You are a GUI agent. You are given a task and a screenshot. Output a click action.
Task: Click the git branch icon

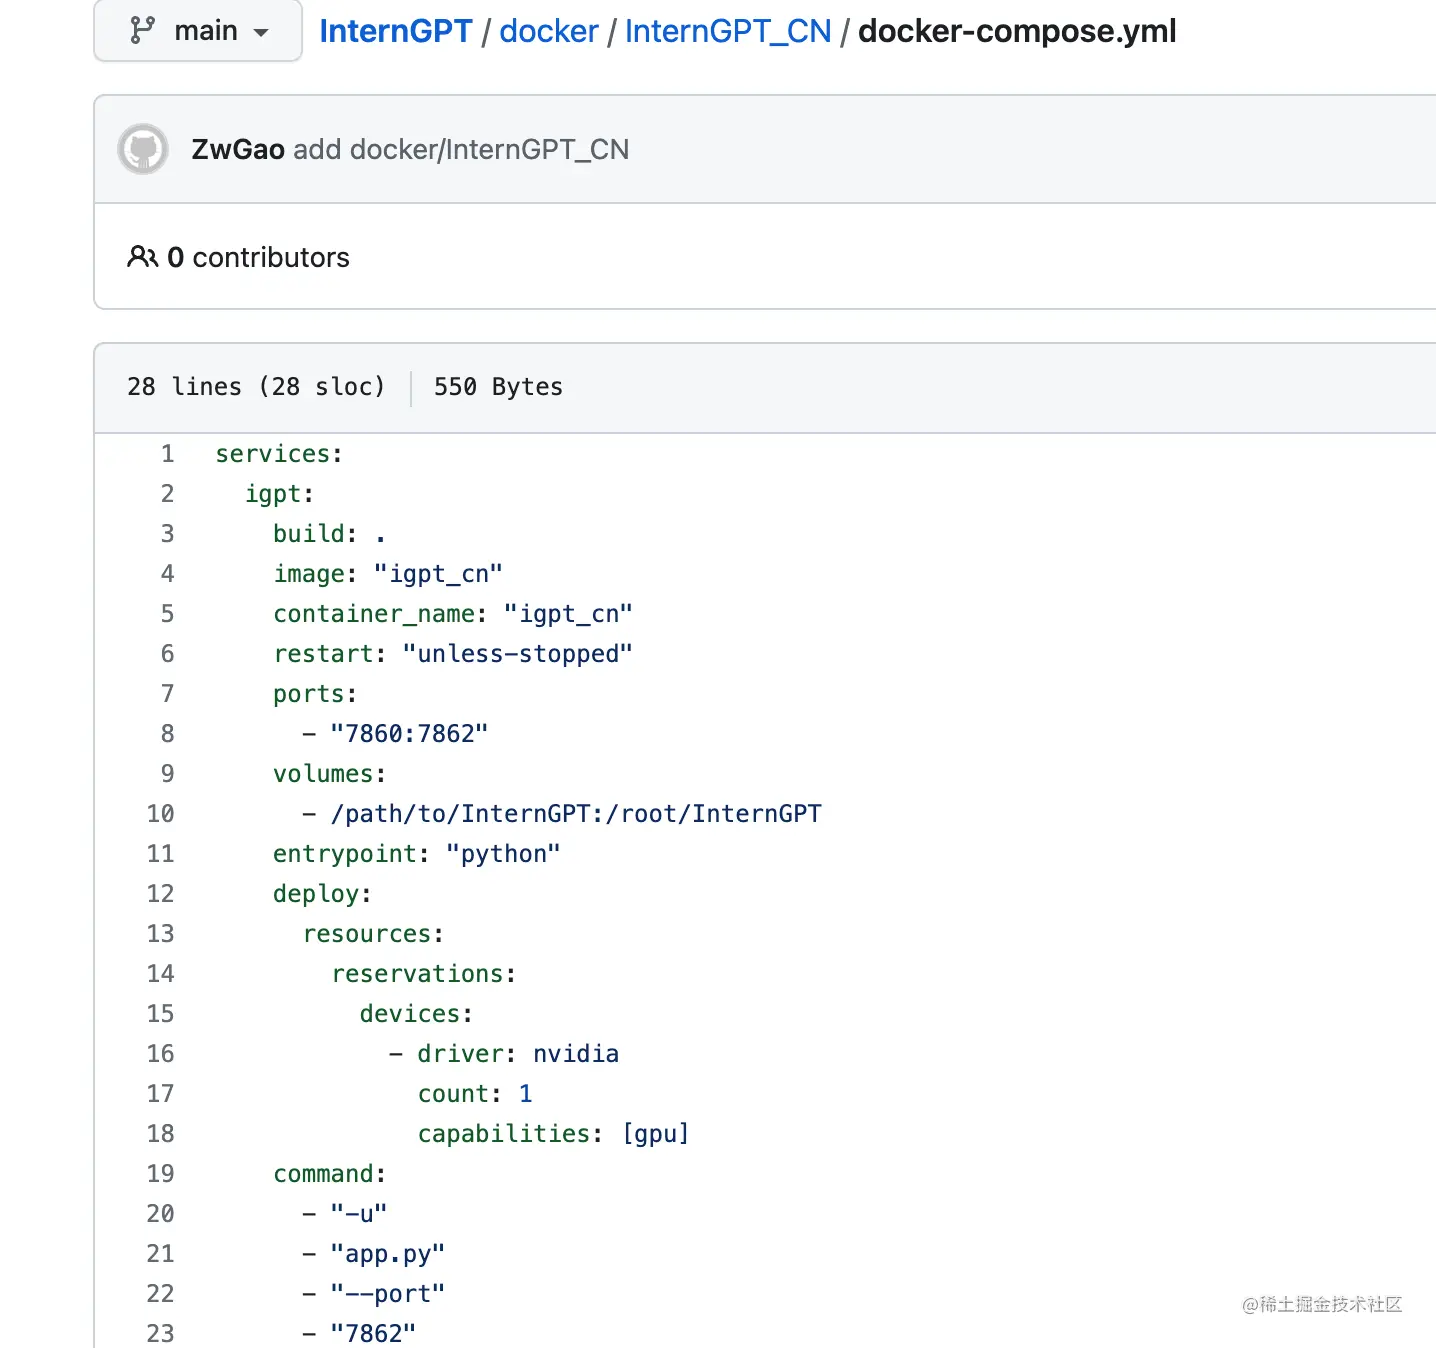click(142, 30)
